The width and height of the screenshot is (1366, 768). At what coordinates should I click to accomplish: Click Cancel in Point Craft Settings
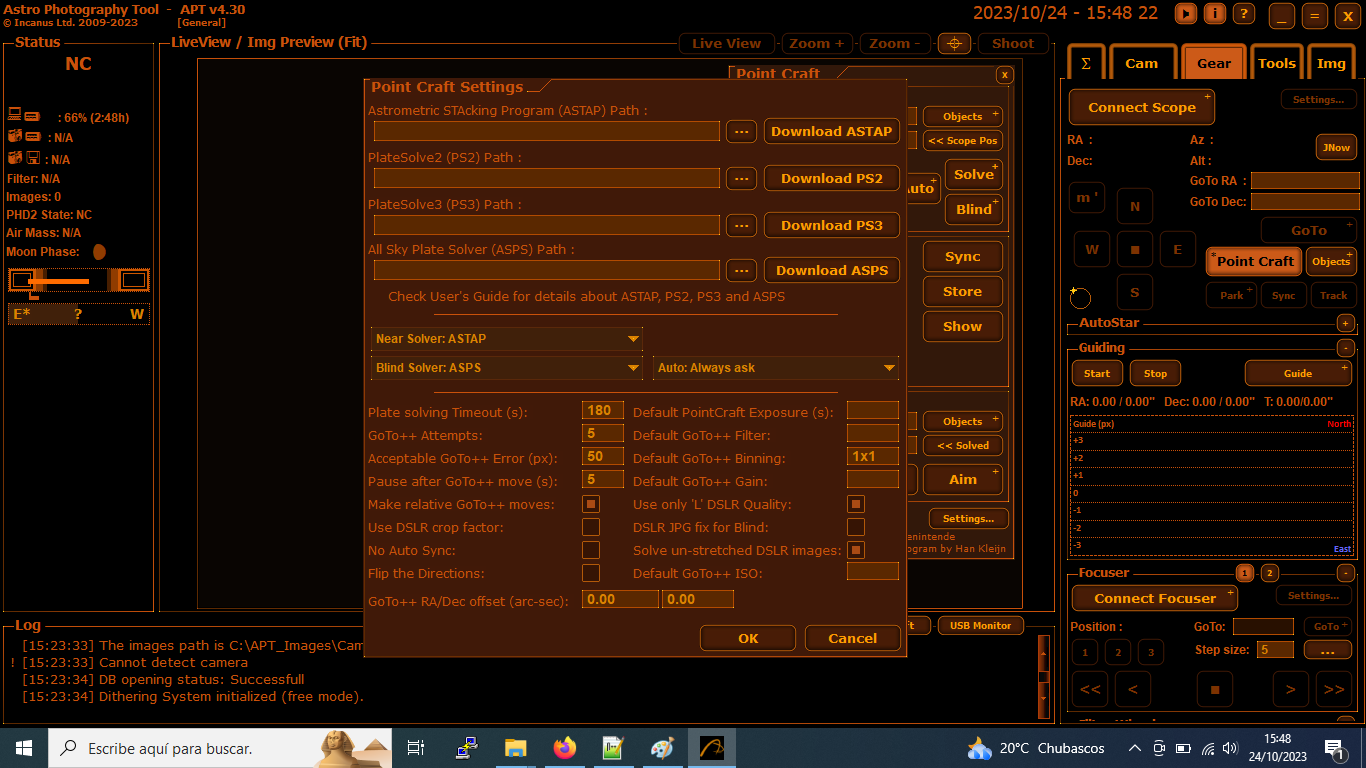pos(853,638)
